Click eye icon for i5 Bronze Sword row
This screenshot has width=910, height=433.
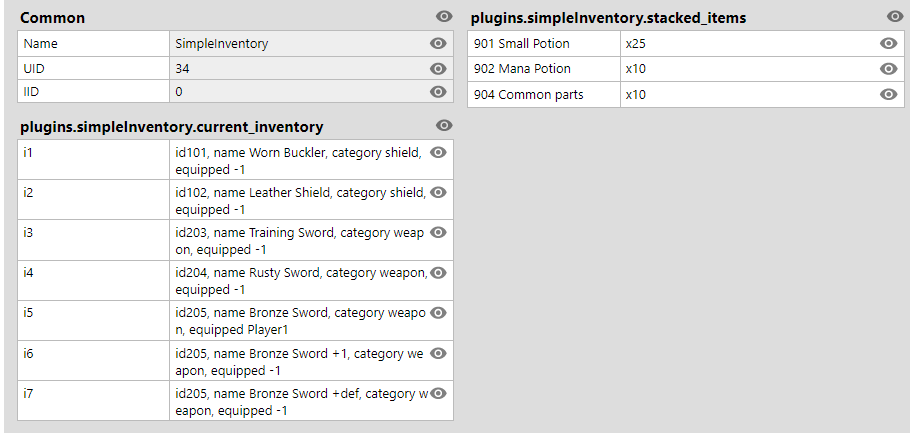click(438, 313)
